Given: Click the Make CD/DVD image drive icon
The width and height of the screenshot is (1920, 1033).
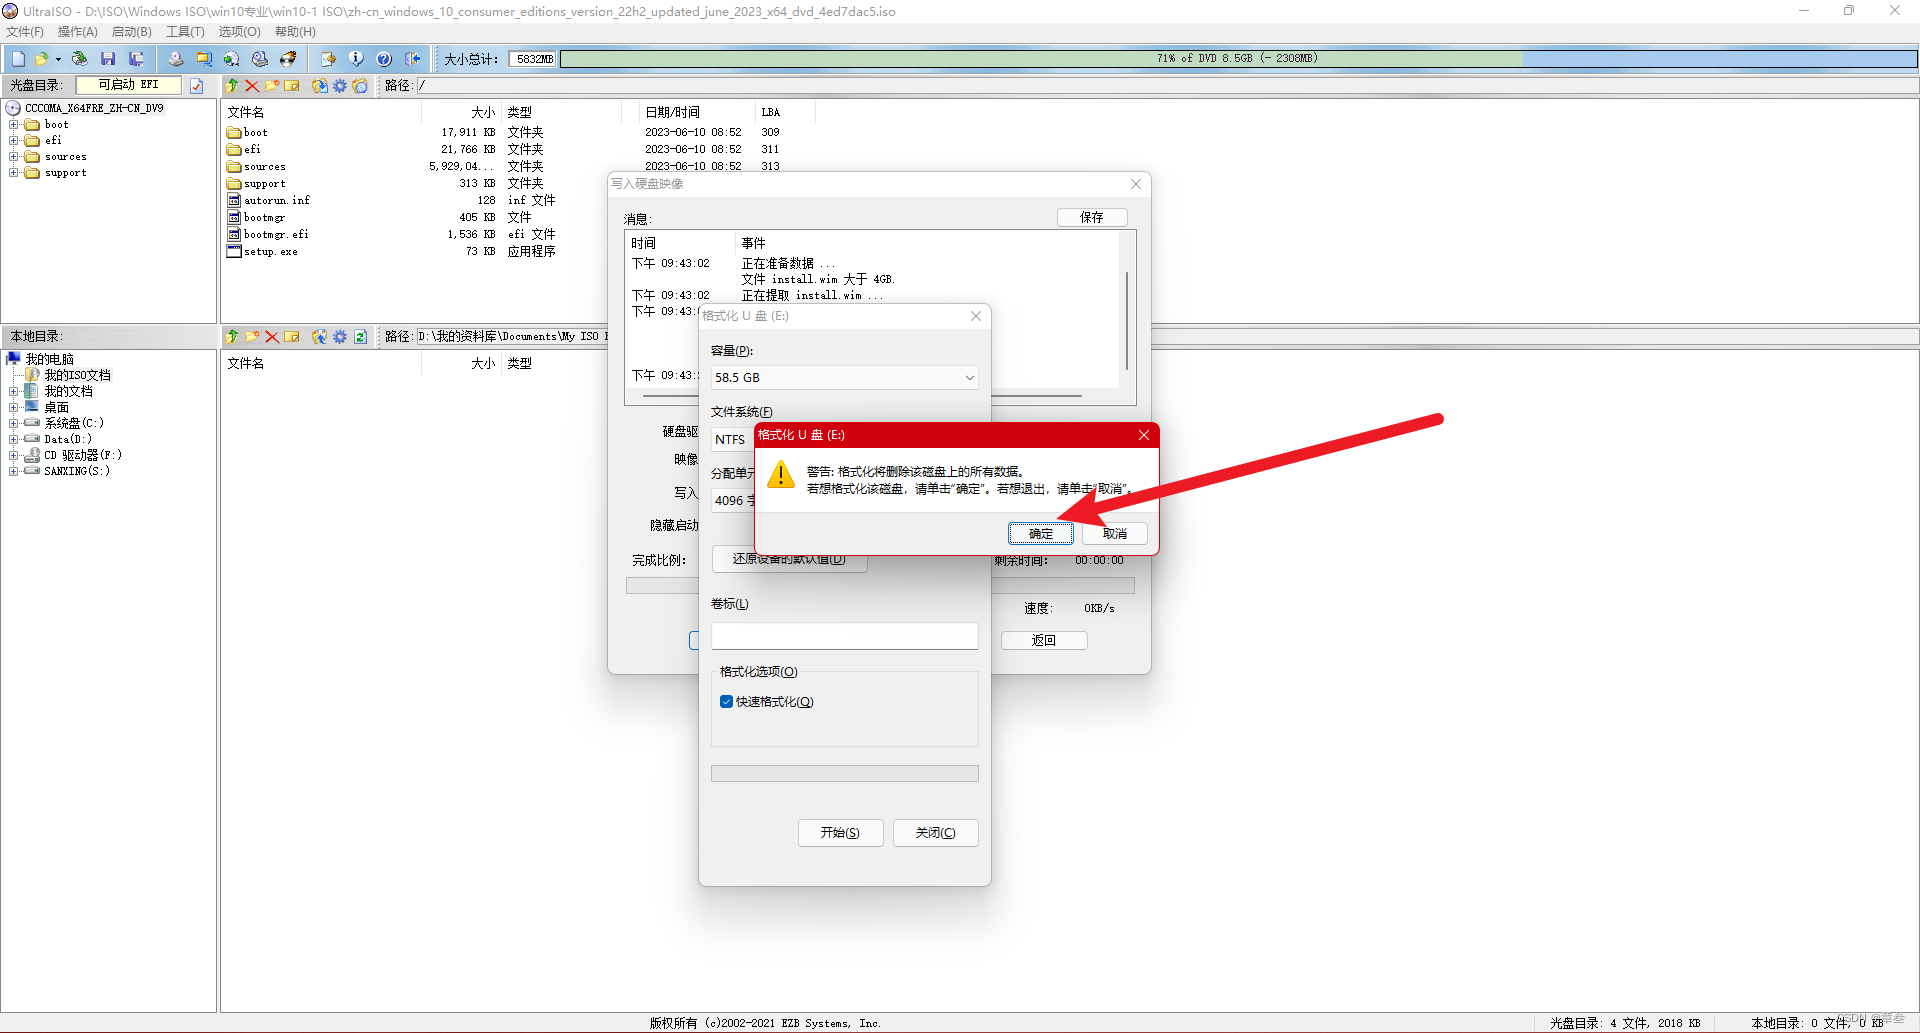Looking at the screenshot, I should click(175, 59).
